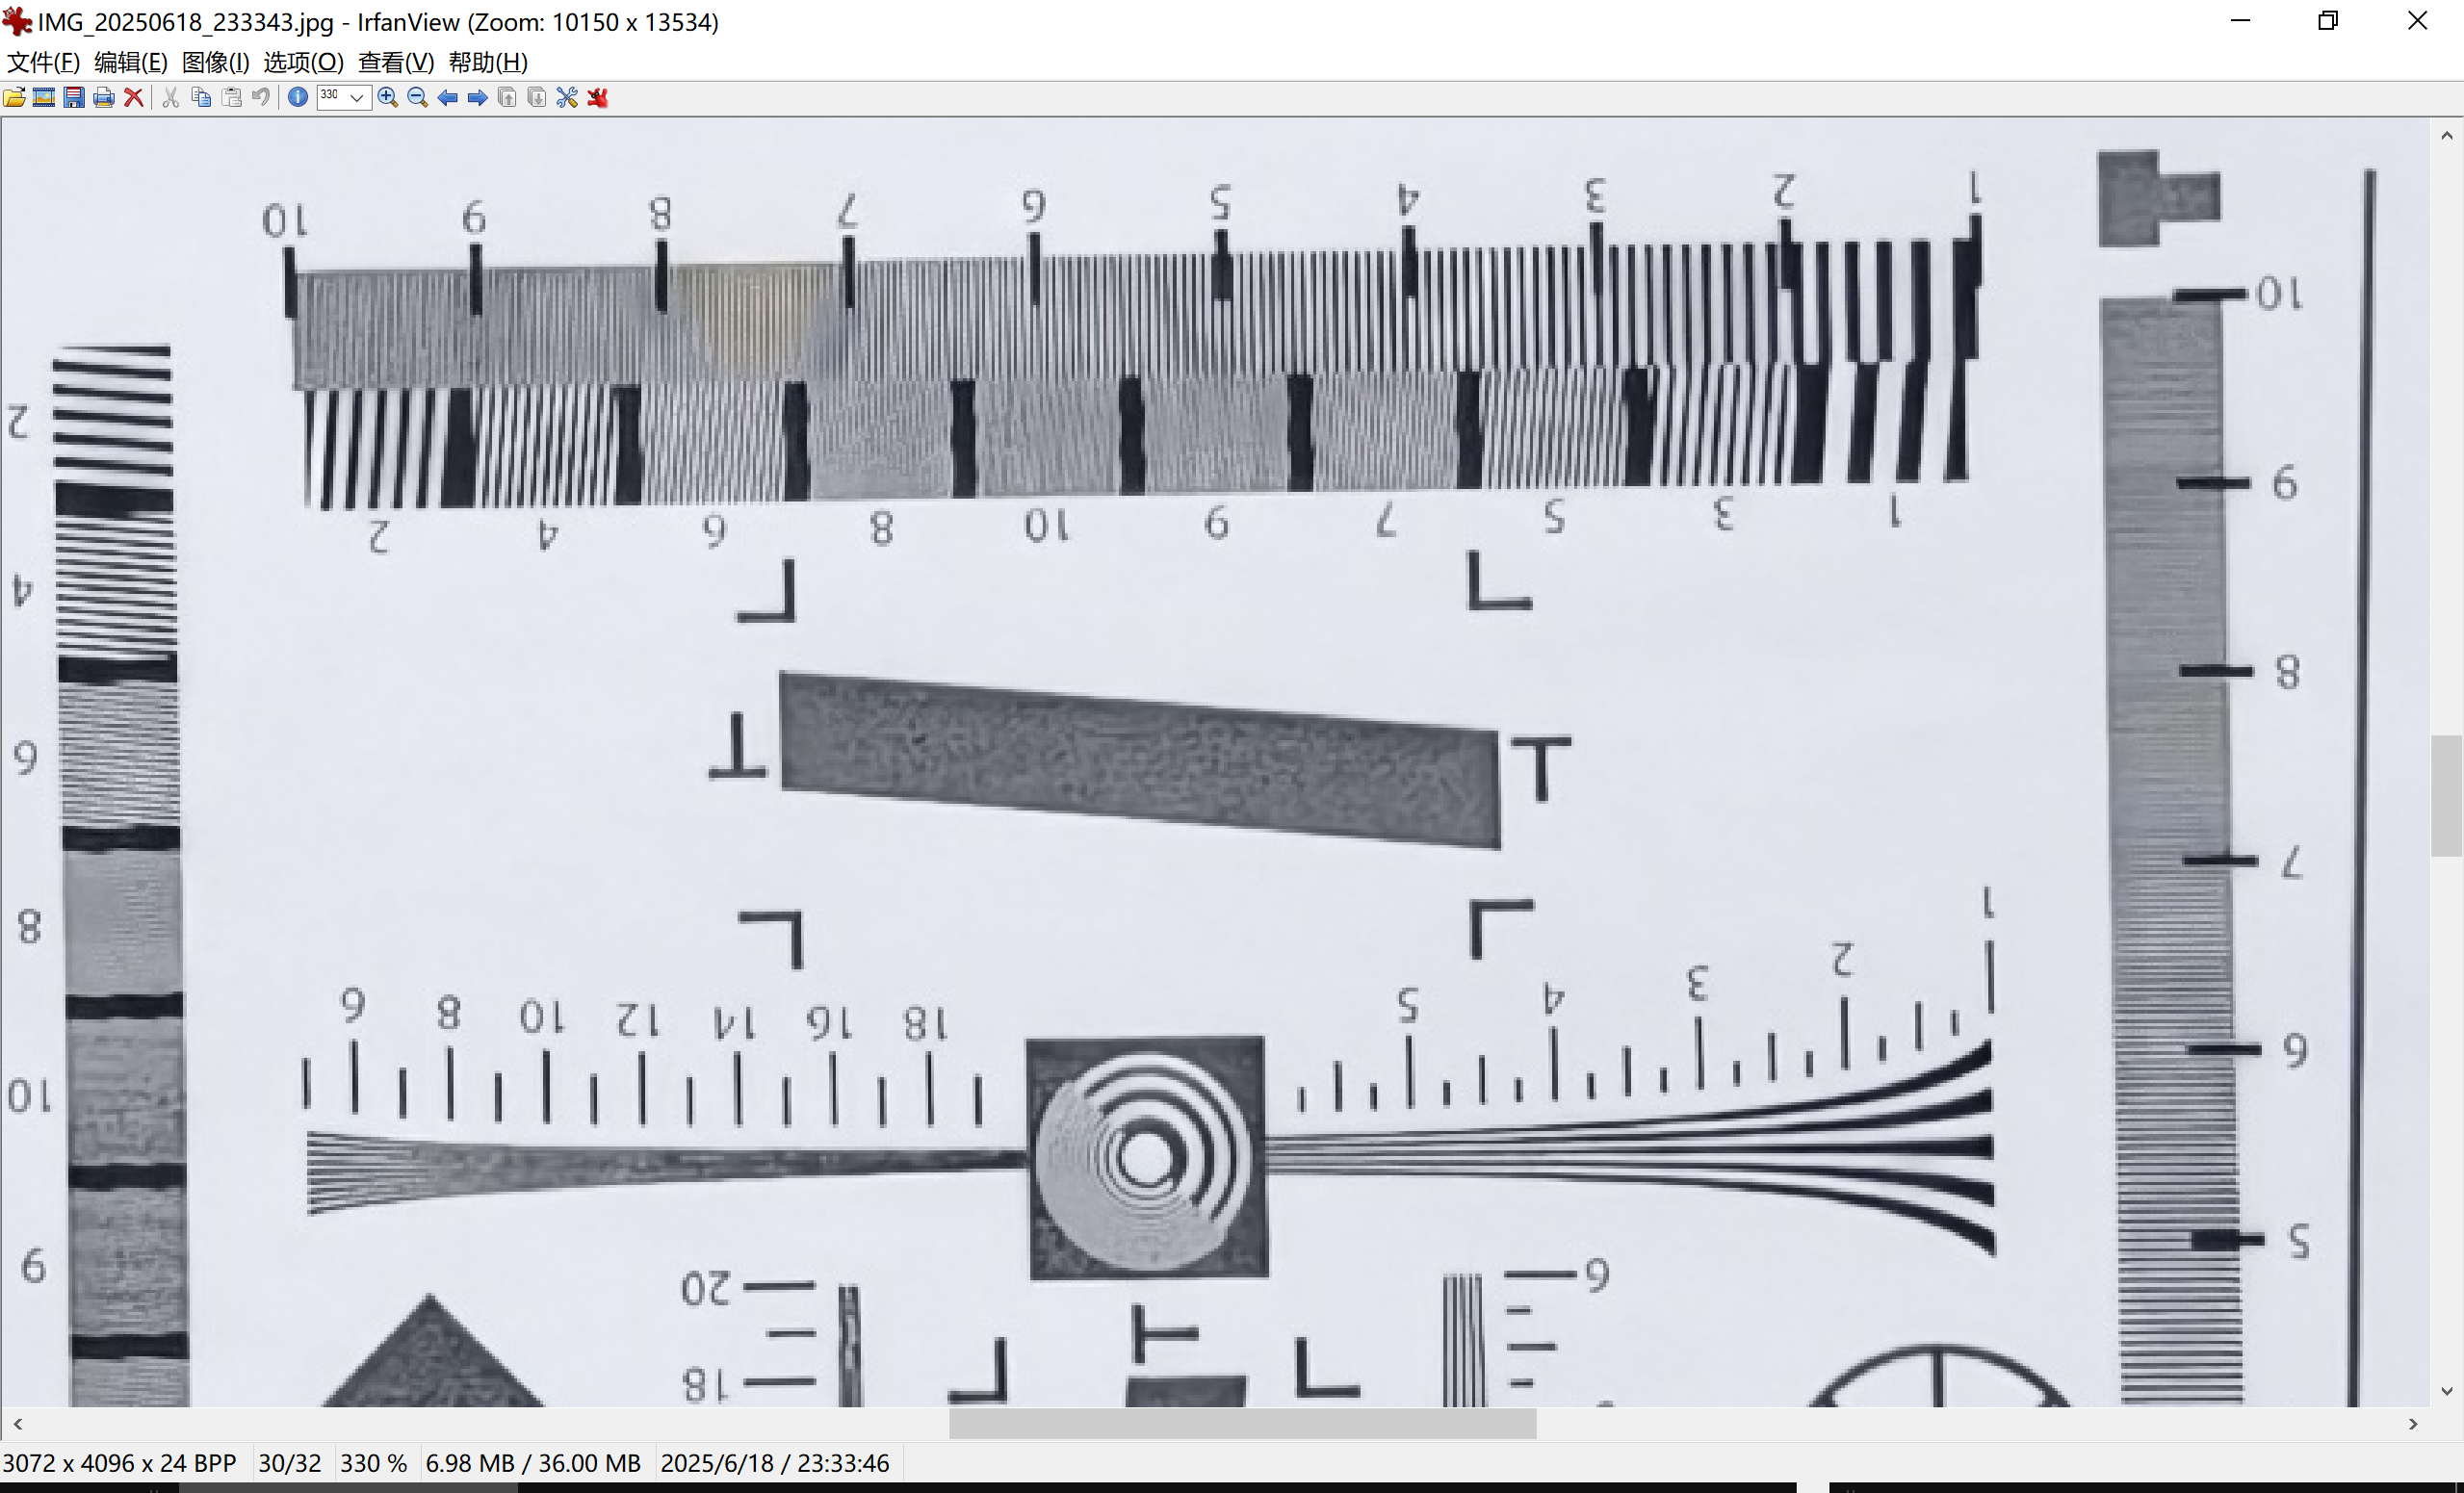The width and height of the screenshot is (2464, 1493).
Task: Click the Copy icon in toolbar
Action: click(x=201, y=97)
